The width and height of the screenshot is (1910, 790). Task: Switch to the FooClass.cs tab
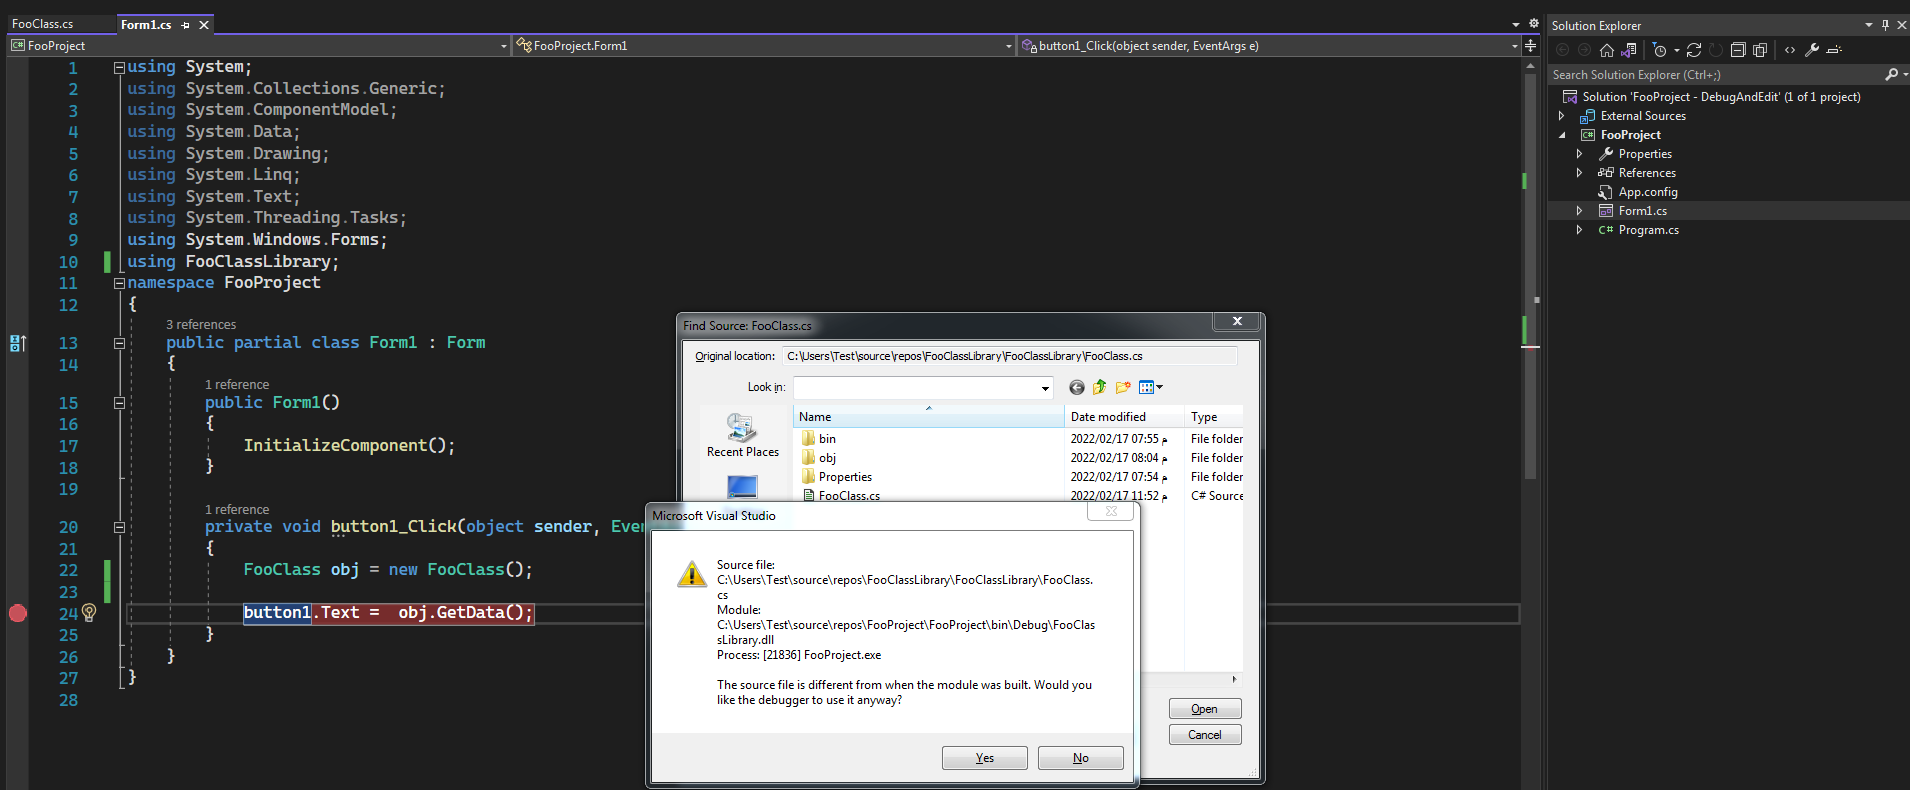(43, 24)
